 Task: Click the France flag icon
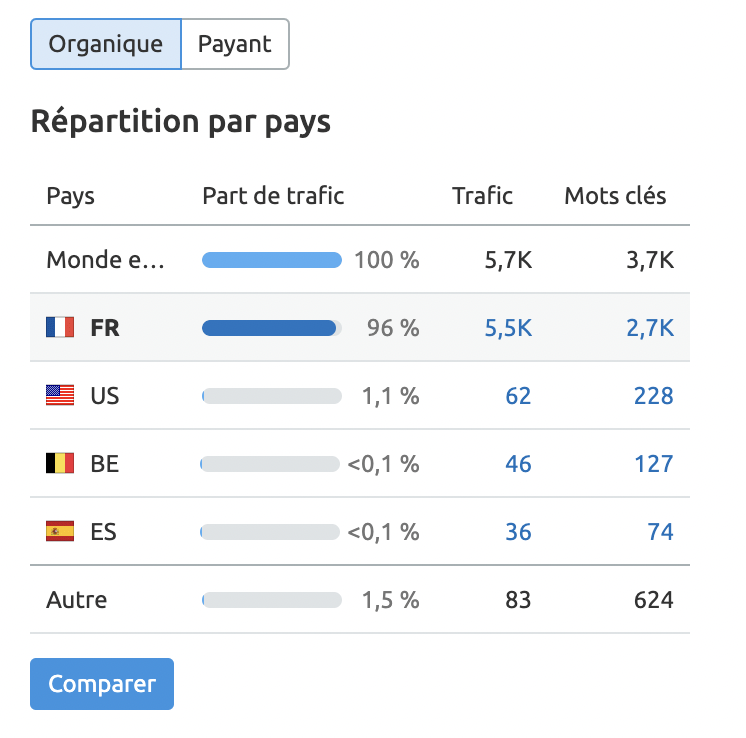pyautogui.click(x=60, y=327)
